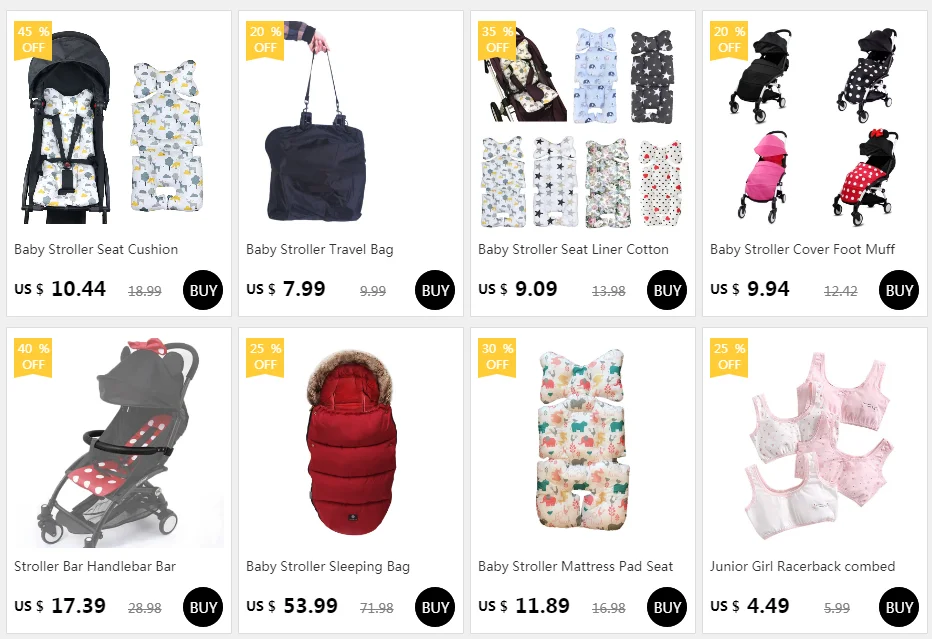The height and width of the screenshot is (639, 932).
Task: Click BUY for Stroller Bar Handlebar Bar
Action: pyautogui.click(x=203, y=607)
